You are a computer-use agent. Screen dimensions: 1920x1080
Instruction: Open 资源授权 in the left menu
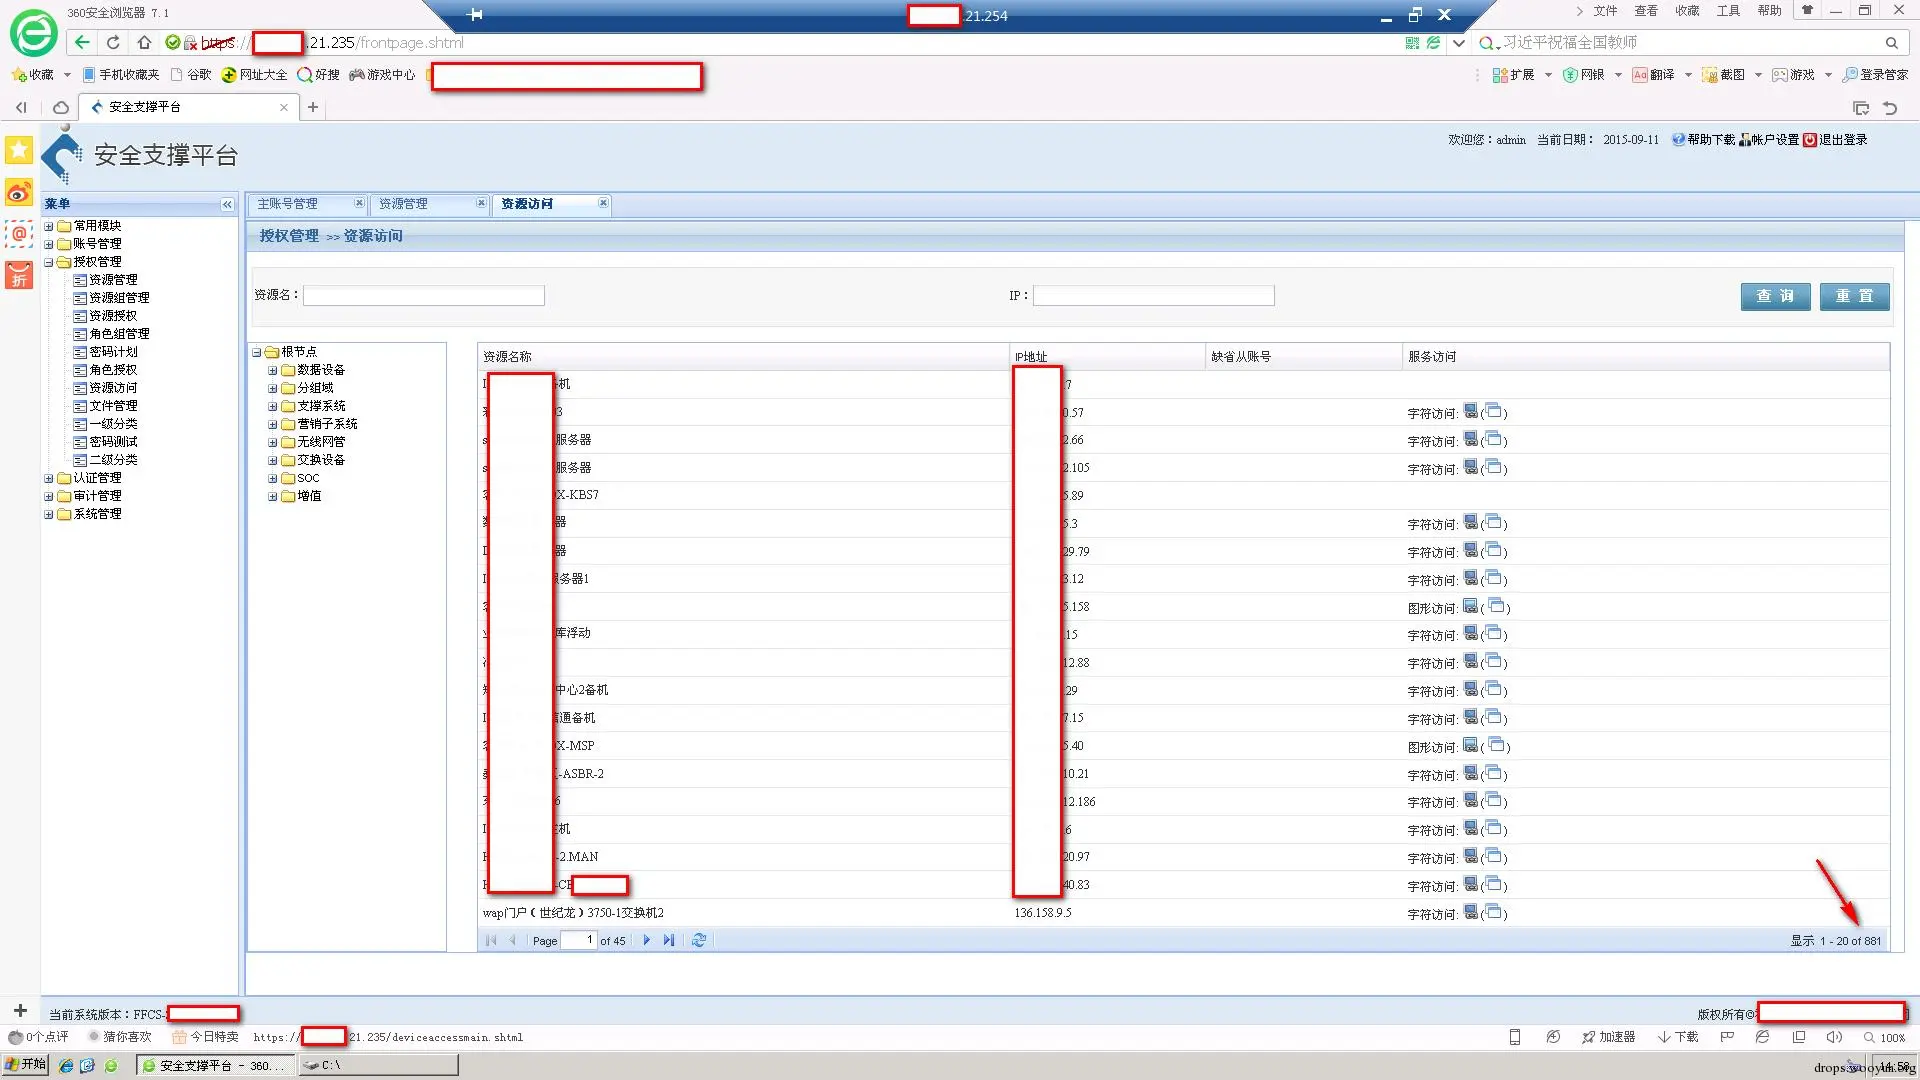pyautogui.click(x=113, y=316)
